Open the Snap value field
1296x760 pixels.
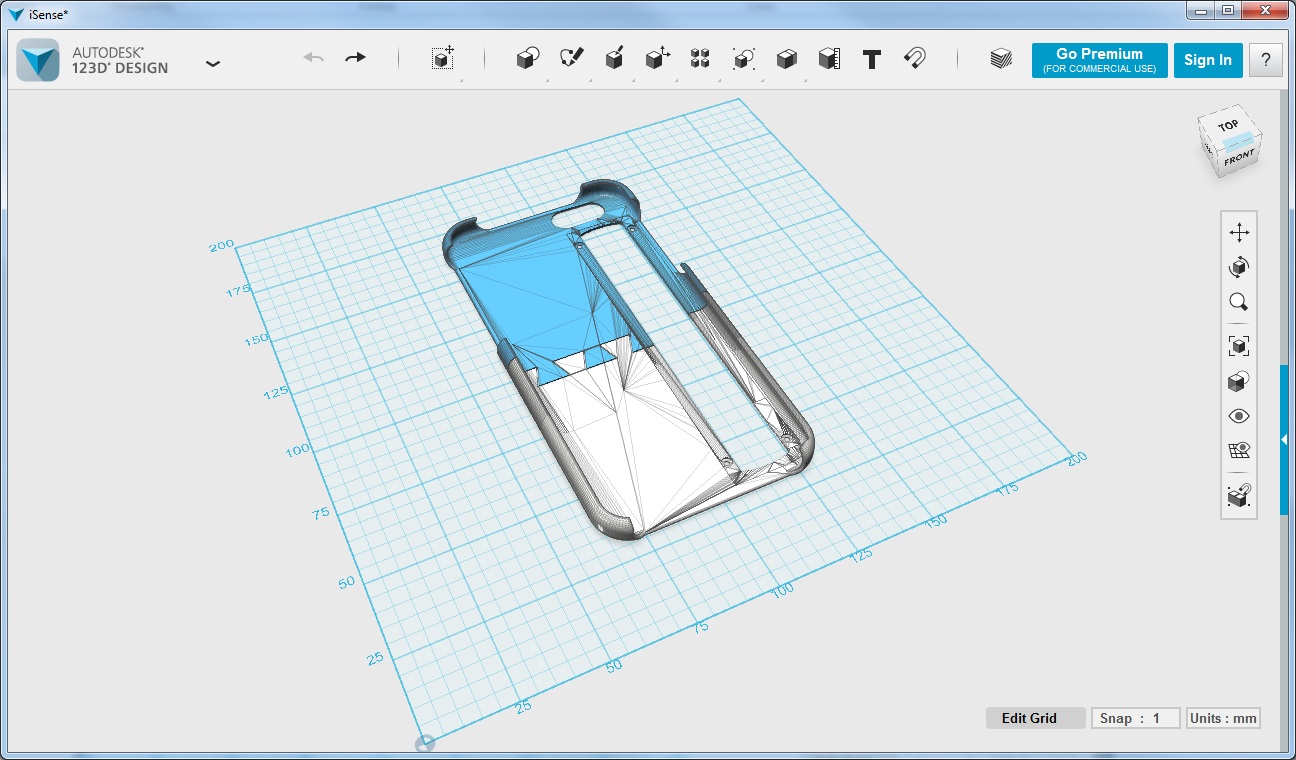coord(1135,718)
